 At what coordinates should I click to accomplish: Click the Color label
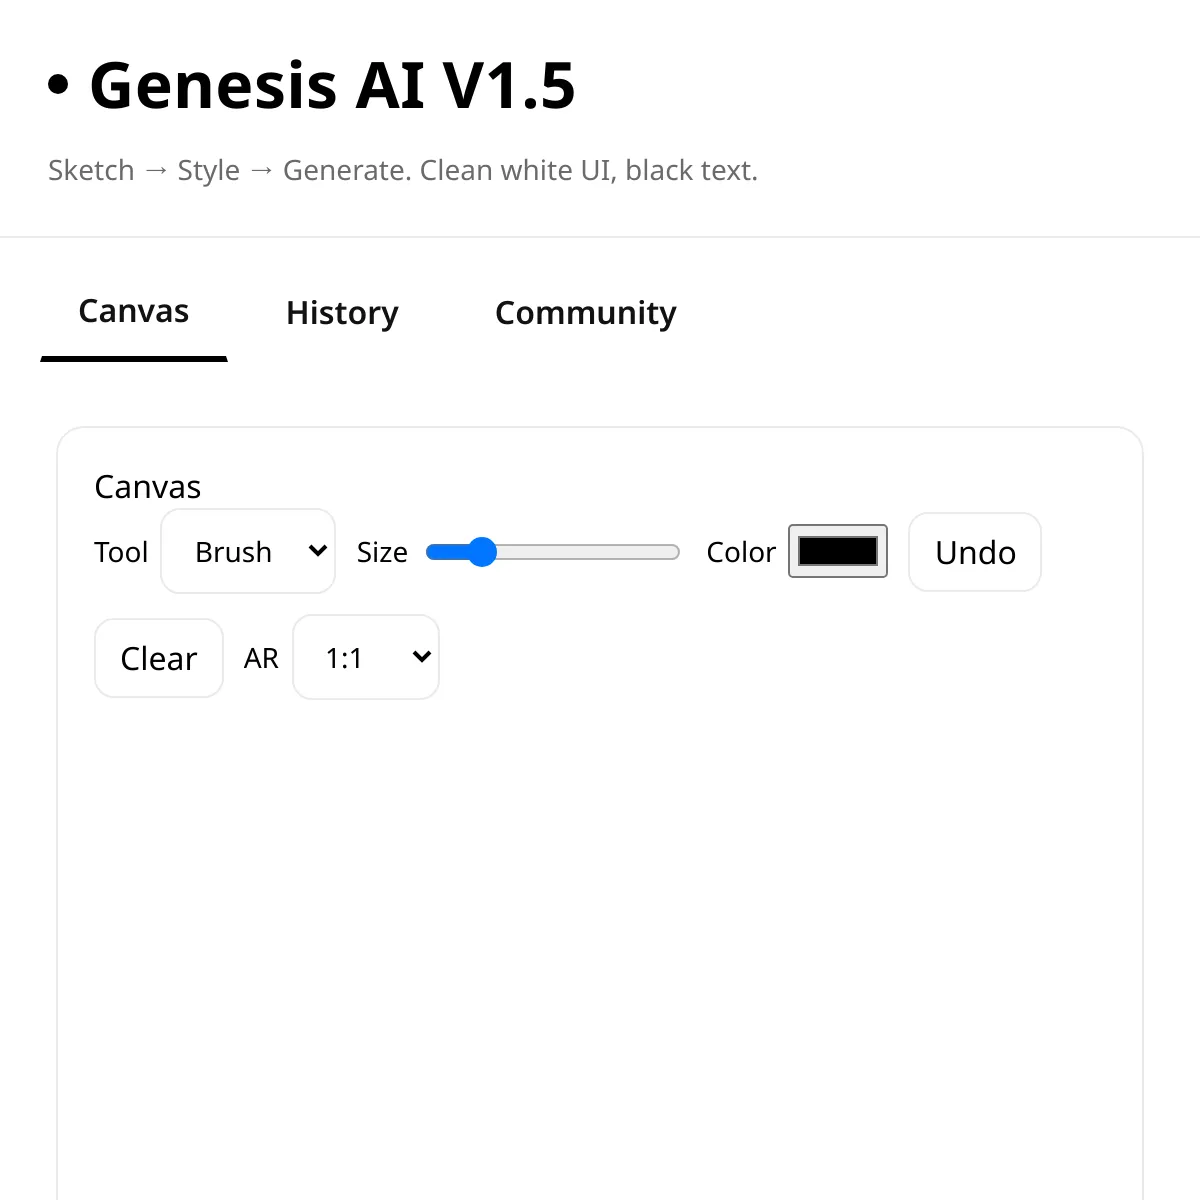tap(741, 552)
